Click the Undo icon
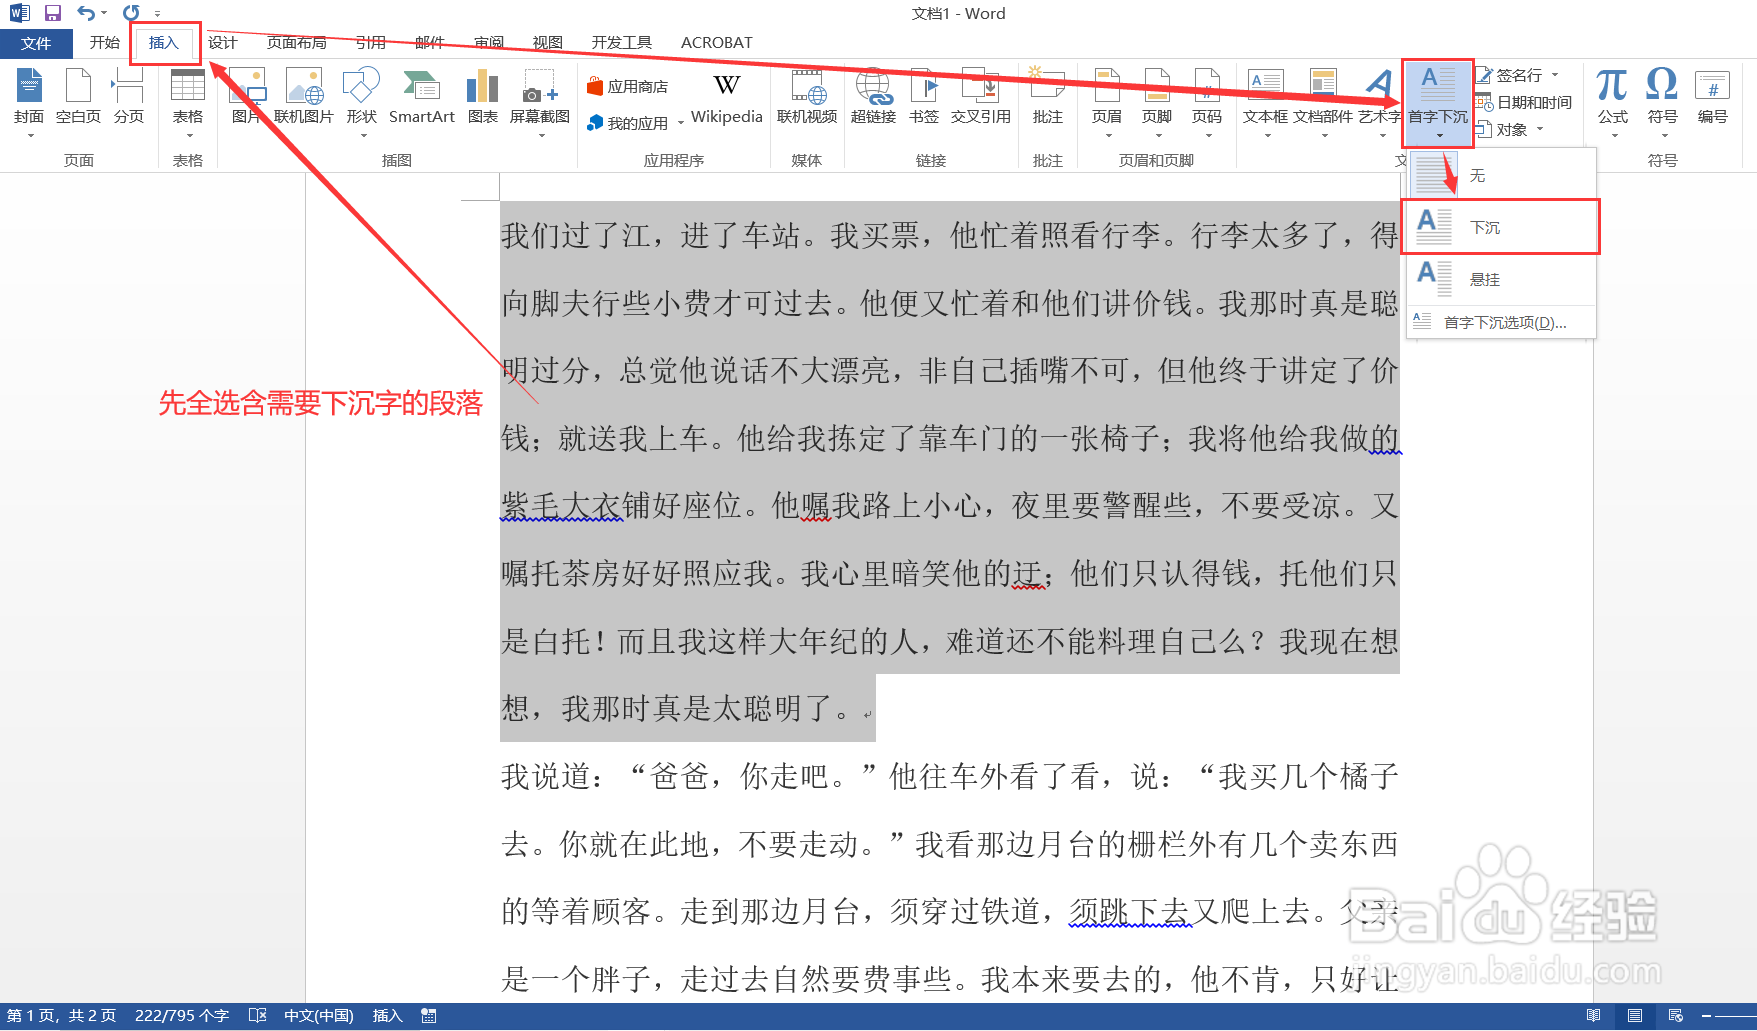 point(87,13)
